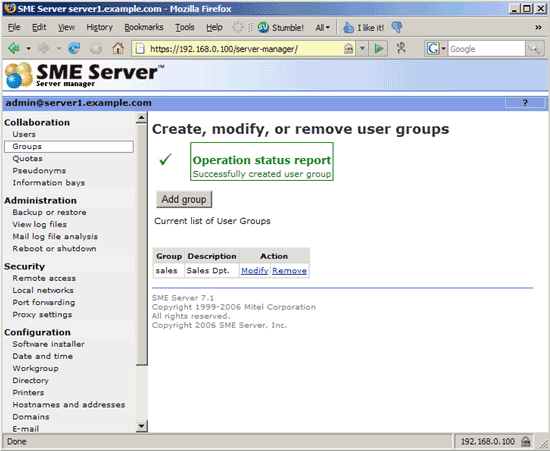The width and height of the screenshot is (550, 451).
Task: Click the thumbs-down dislike icon
Action: click(x=397, y=27)
